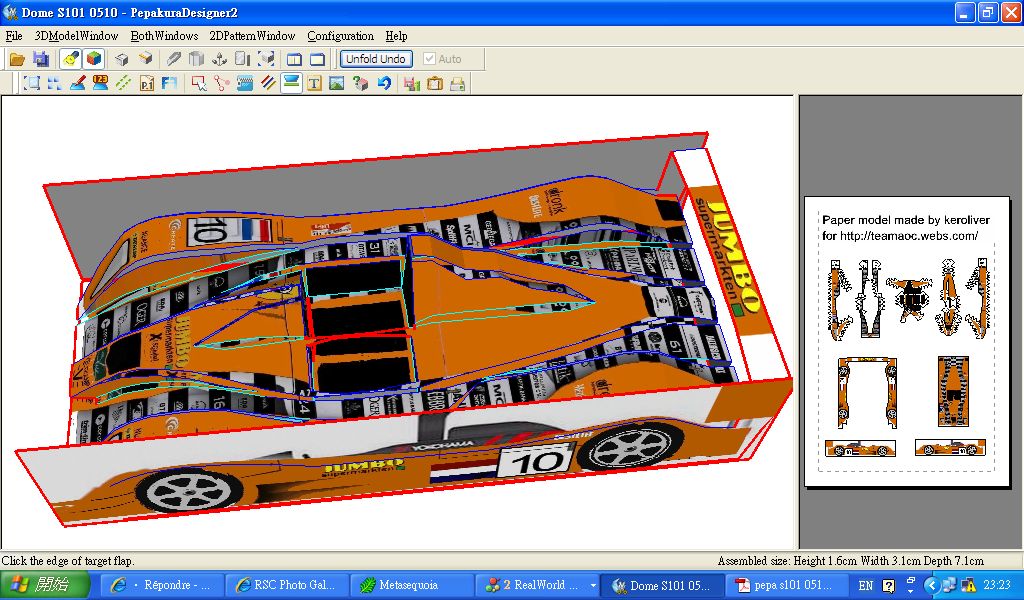This screenshot has width=1024, height=600.
Task: Open the Help menu
Action: (396, 36)
